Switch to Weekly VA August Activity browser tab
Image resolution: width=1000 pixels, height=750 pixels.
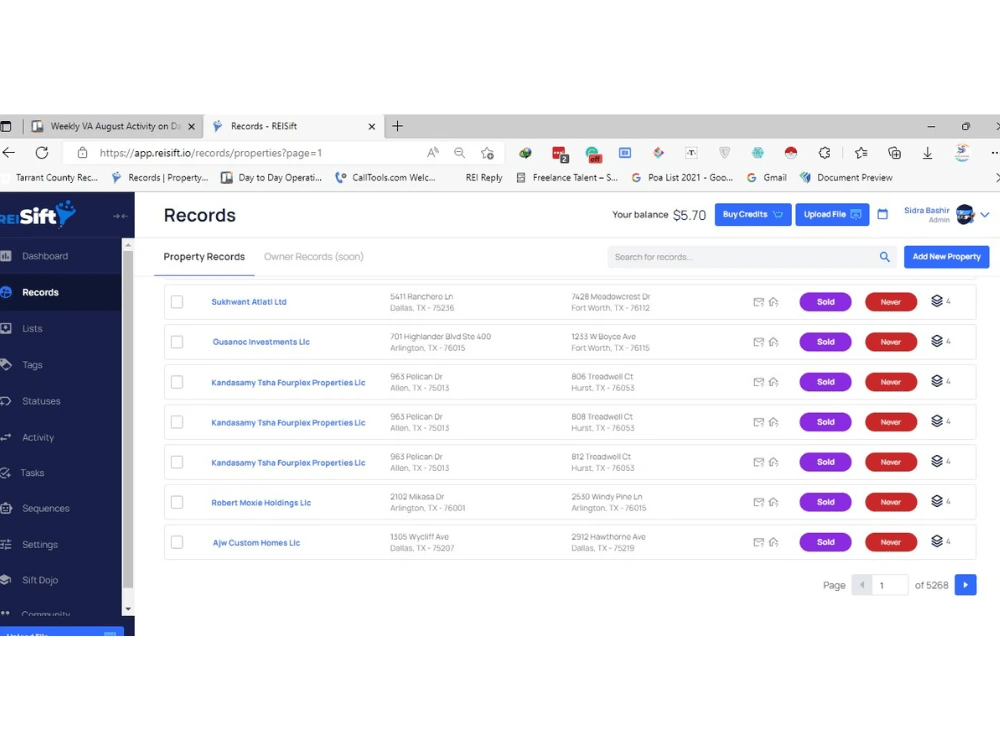tap(115, 126)
